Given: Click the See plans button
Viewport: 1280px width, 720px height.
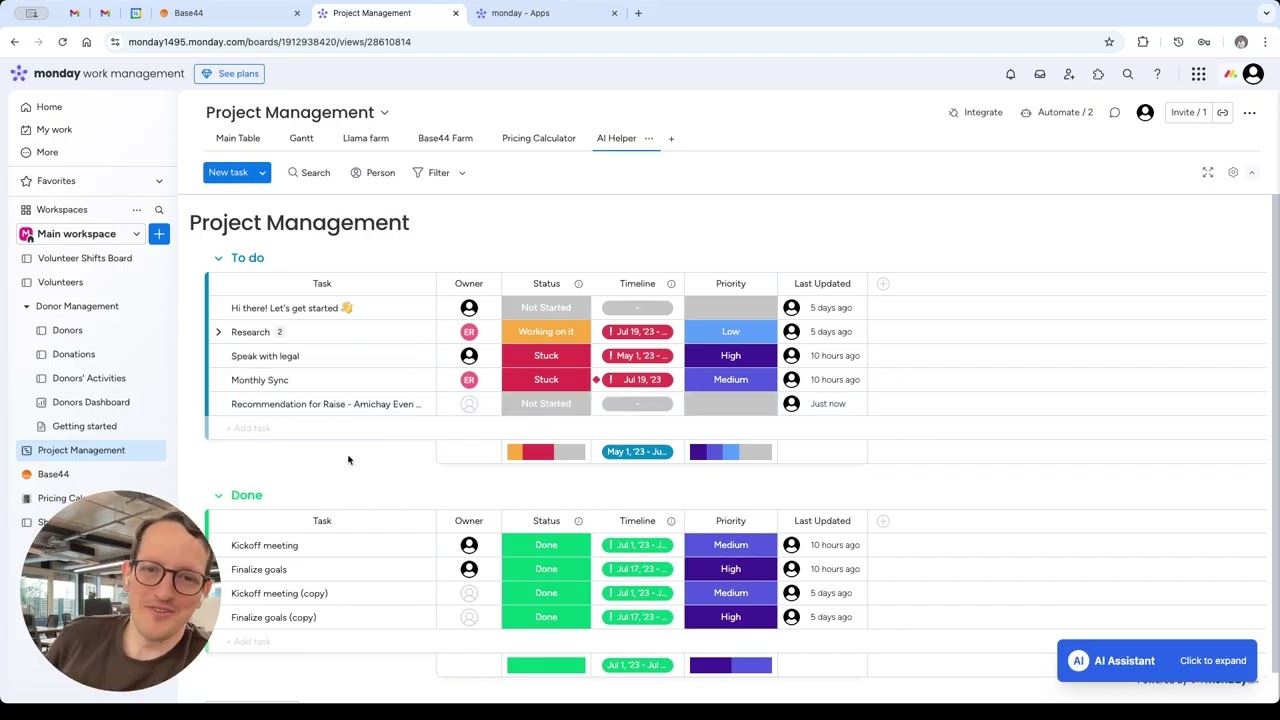Looking at the screenshot, I should click(230, 74).
